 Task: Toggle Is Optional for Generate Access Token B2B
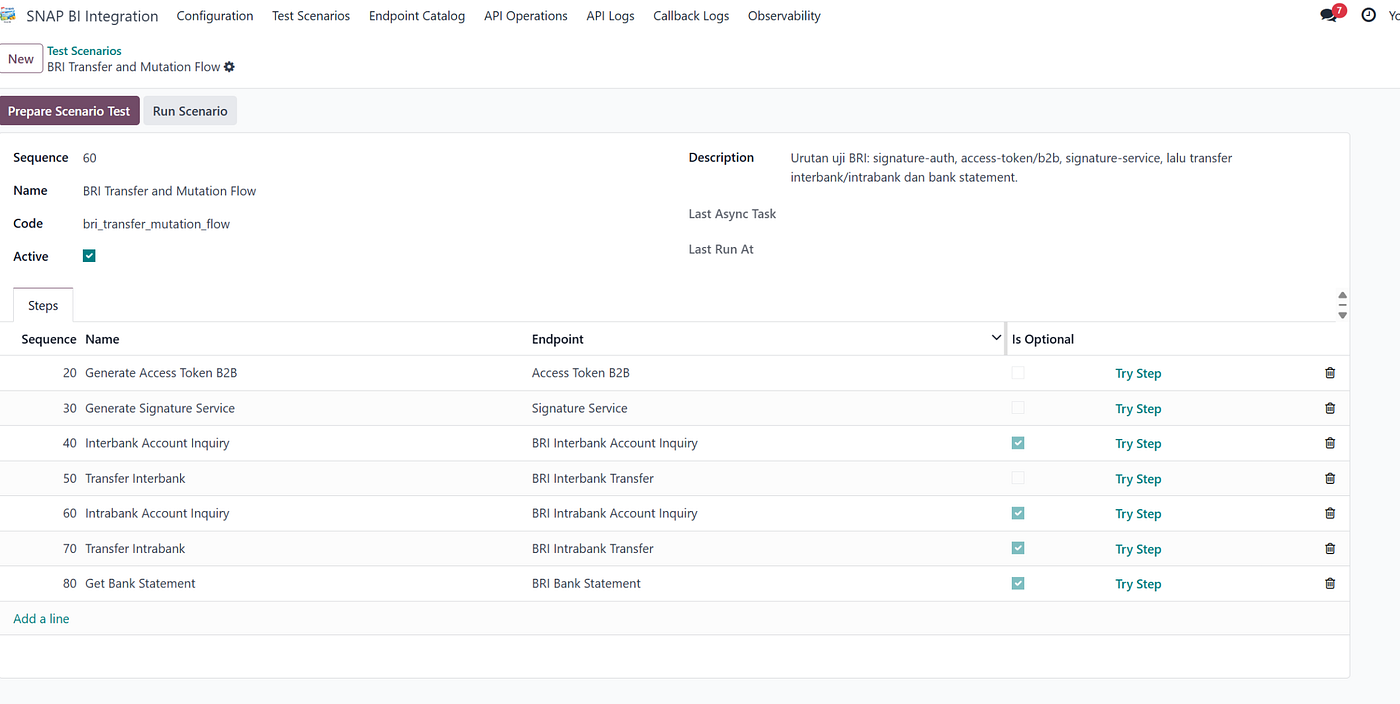[x=1018, y=373]
